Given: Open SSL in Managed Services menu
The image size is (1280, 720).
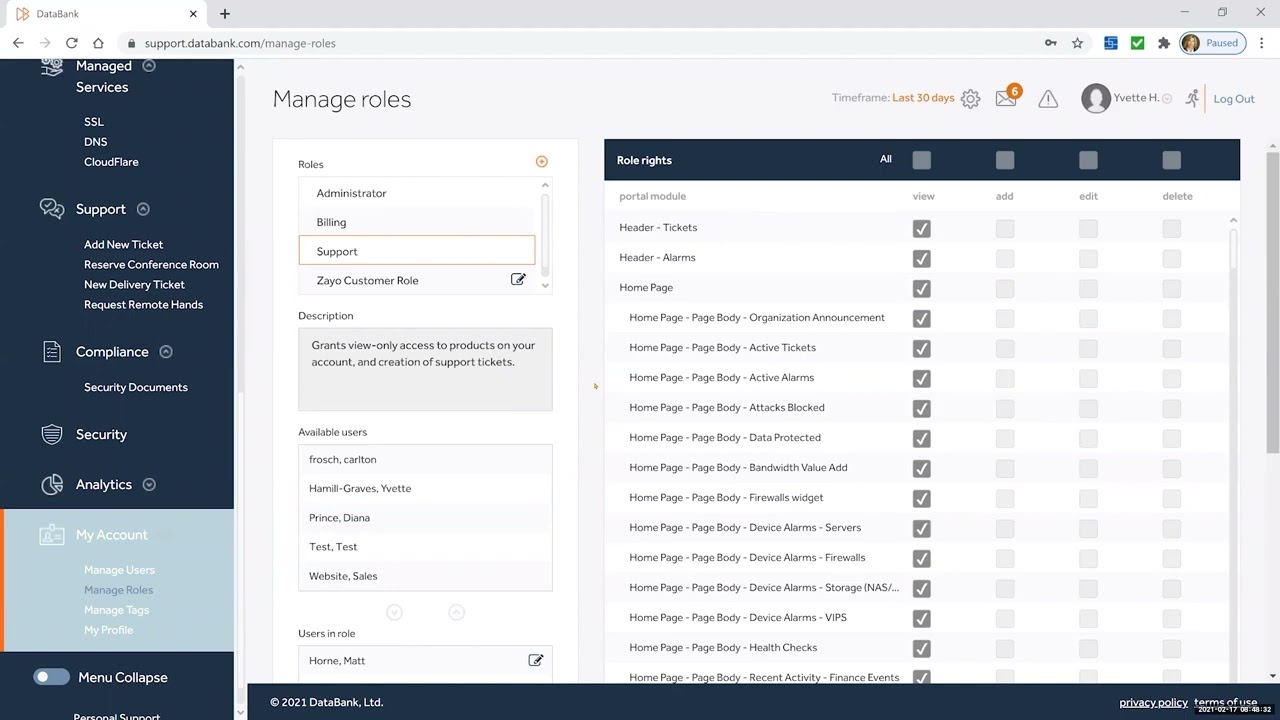Looking at the screenshot, I should (x=94, y=122).
